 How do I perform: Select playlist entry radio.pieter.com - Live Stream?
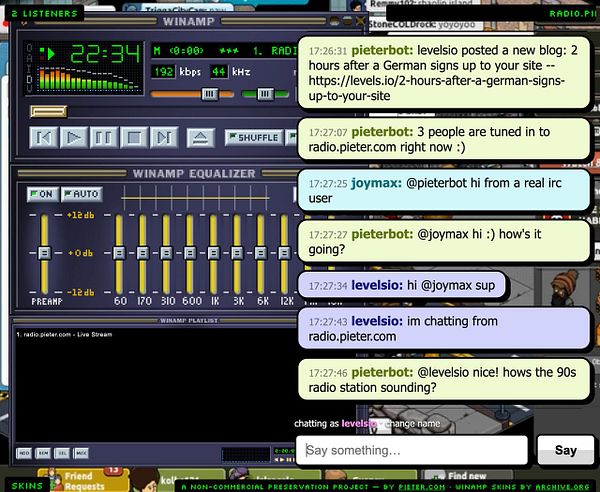click(x=64, y=334)
